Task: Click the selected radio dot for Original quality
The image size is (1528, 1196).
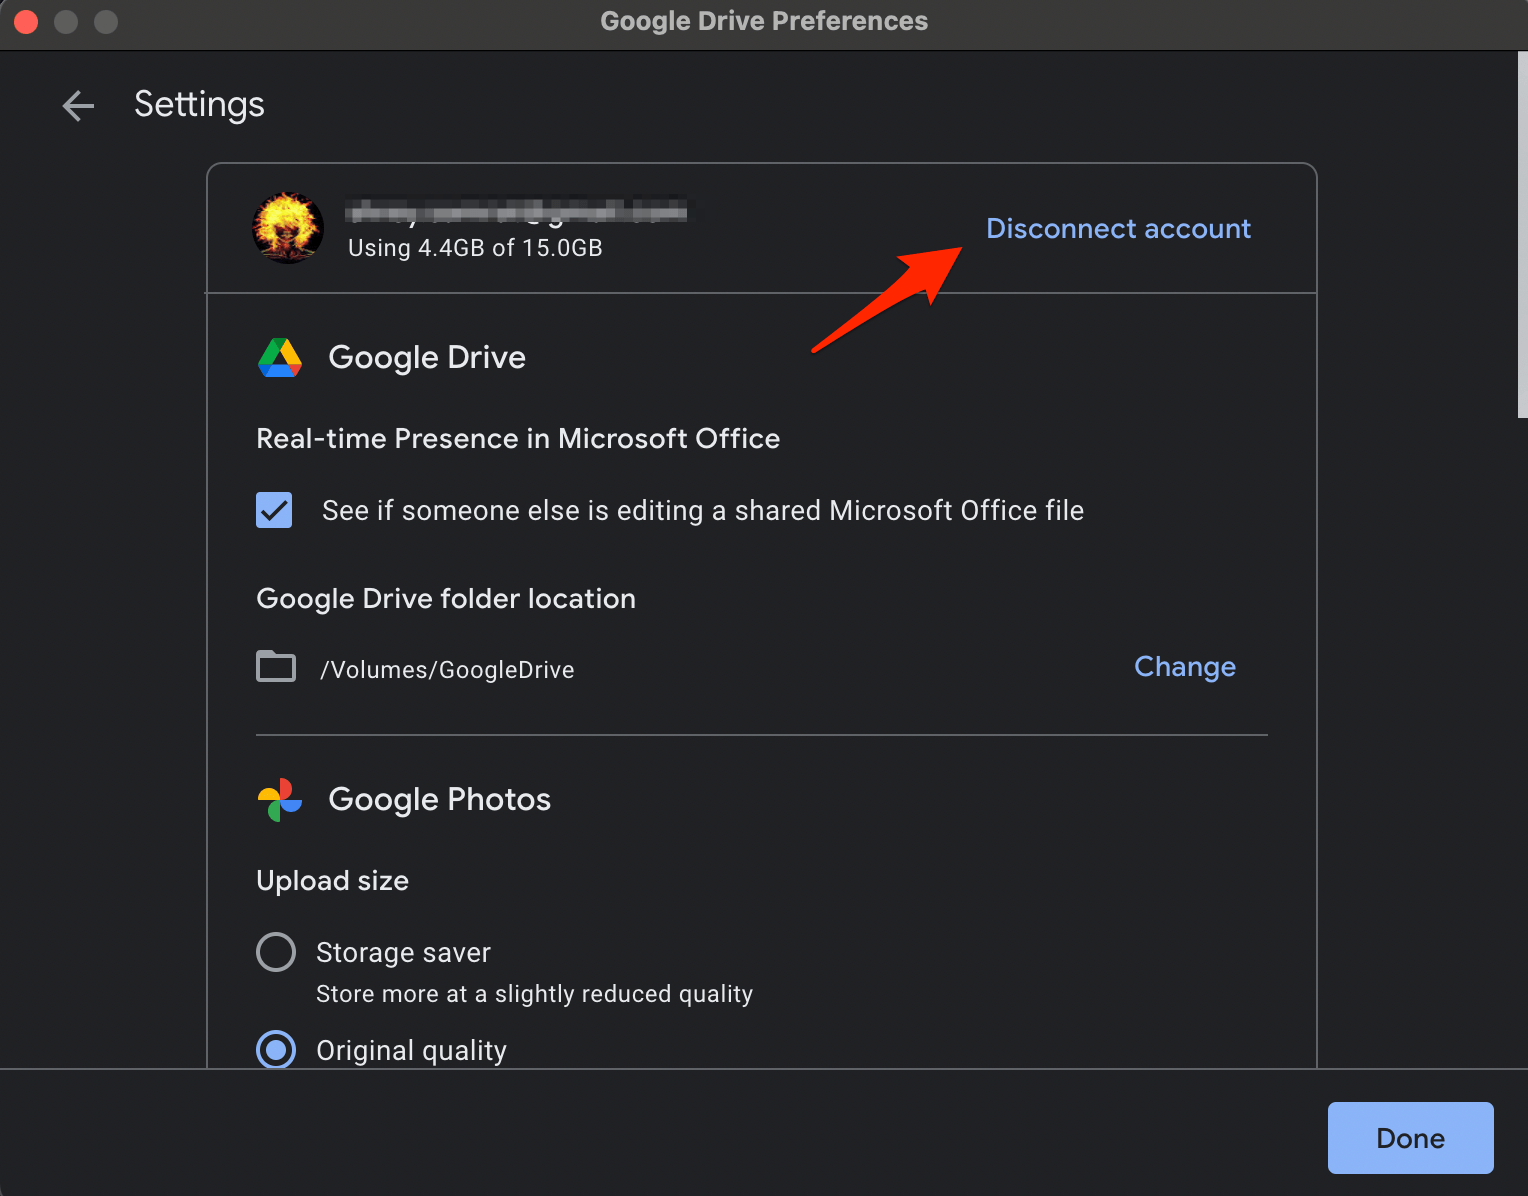Action: 276,1050
